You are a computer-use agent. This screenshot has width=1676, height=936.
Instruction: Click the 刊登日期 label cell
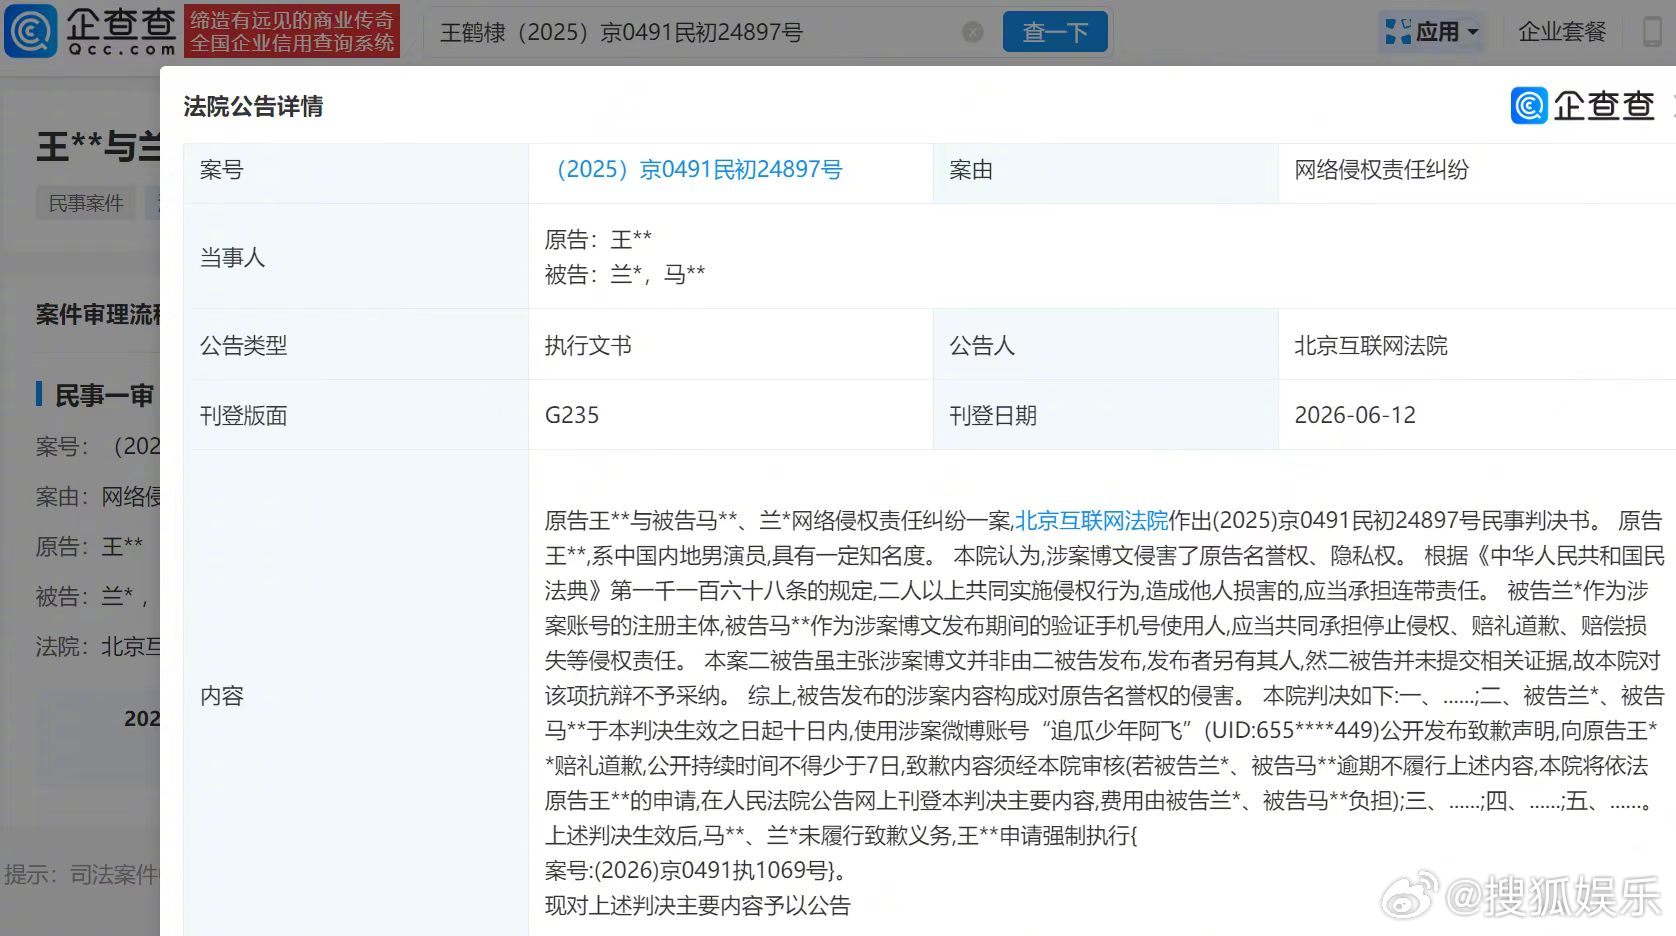[x=1106, y=416]
